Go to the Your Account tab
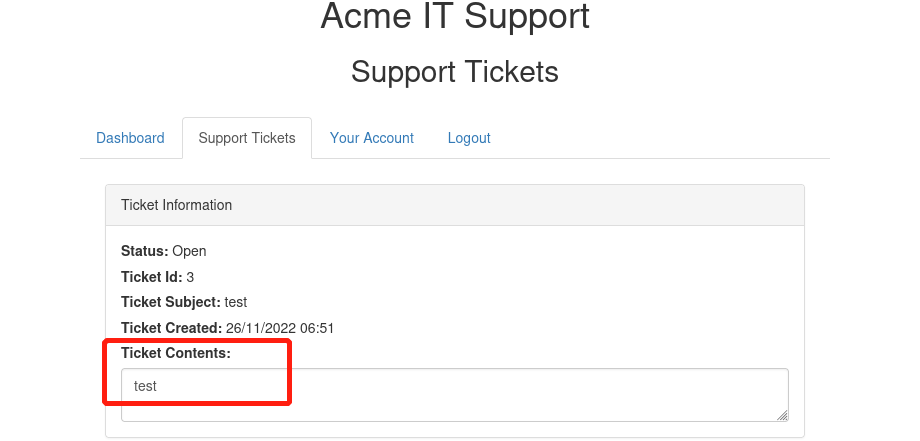920x441 pixels. pos(372,138)
